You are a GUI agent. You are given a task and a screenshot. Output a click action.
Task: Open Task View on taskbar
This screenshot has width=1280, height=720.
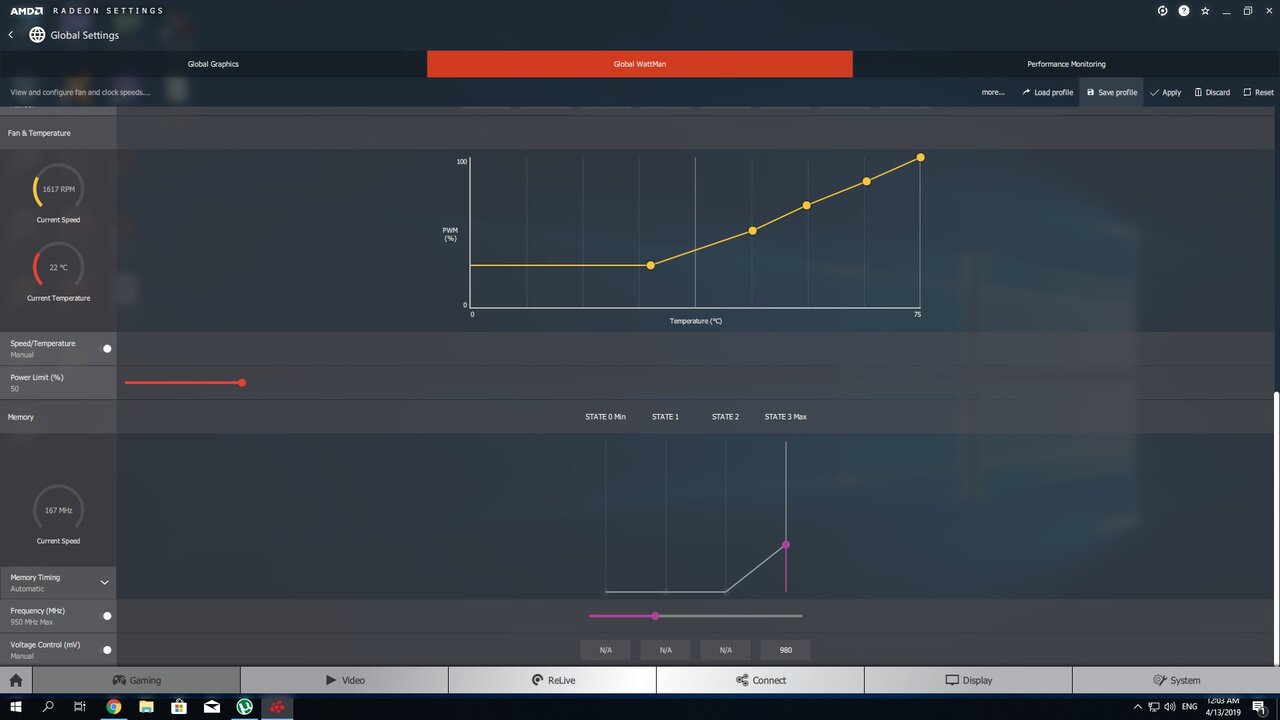pos(80,707)
